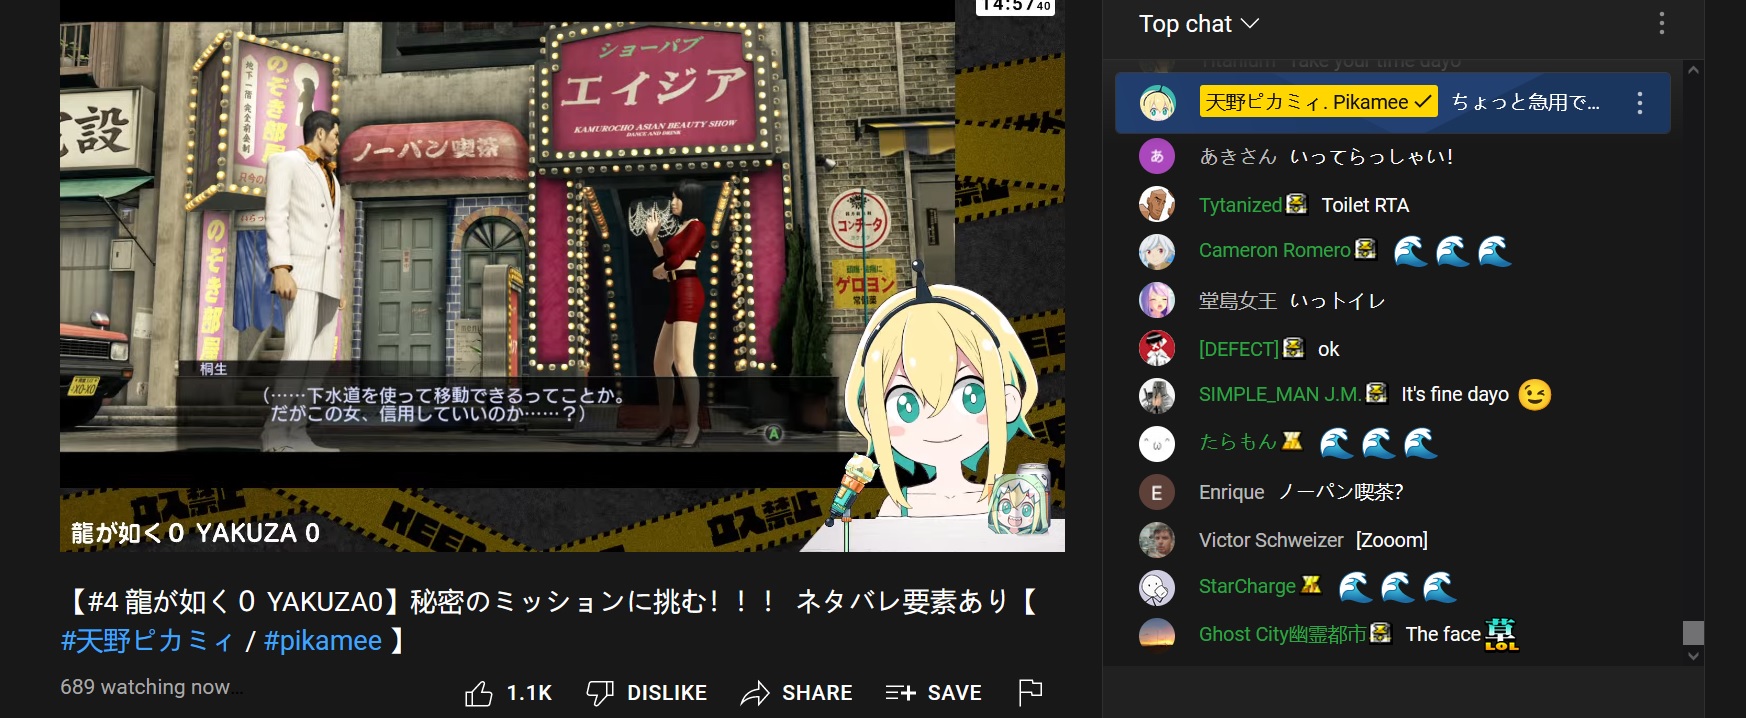Image resolution: width=1746 pixels, height=718 pixels.
Task: Click Tytanized's member badge icon
Action: pyautogui.click(x=1297, y=204)
